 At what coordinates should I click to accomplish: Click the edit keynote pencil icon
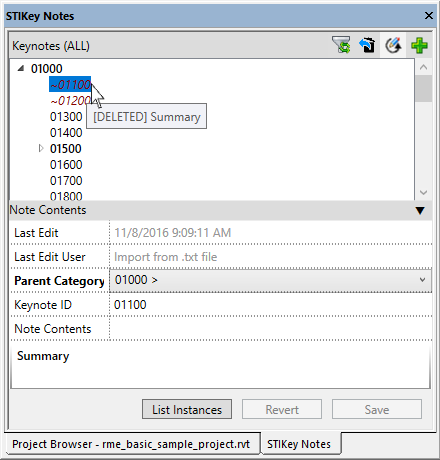click(x=393, y=45)
